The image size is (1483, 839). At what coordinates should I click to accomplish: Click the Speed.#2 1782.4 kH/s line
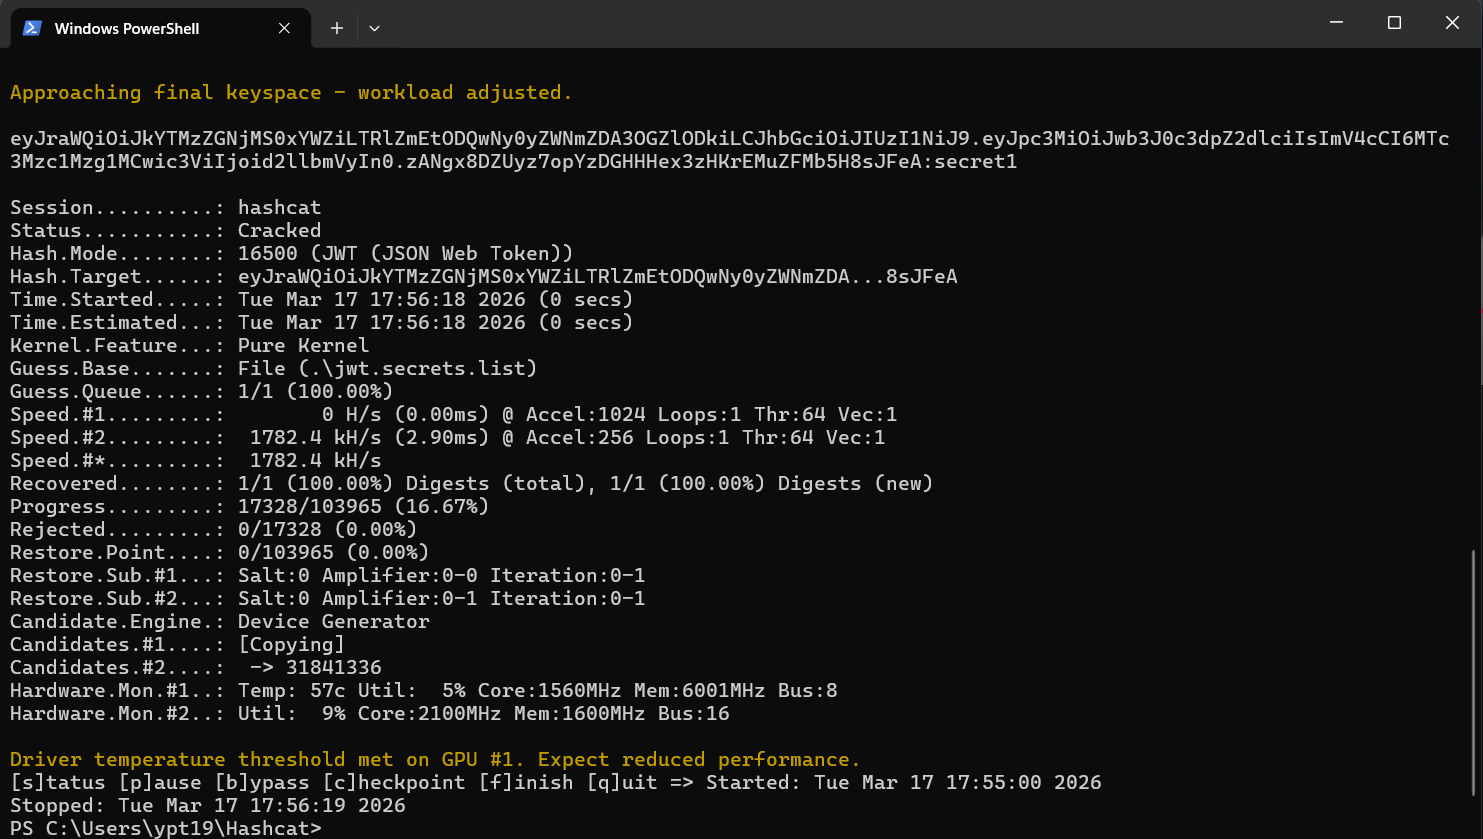pyautogui.click(x=447, y=437)
